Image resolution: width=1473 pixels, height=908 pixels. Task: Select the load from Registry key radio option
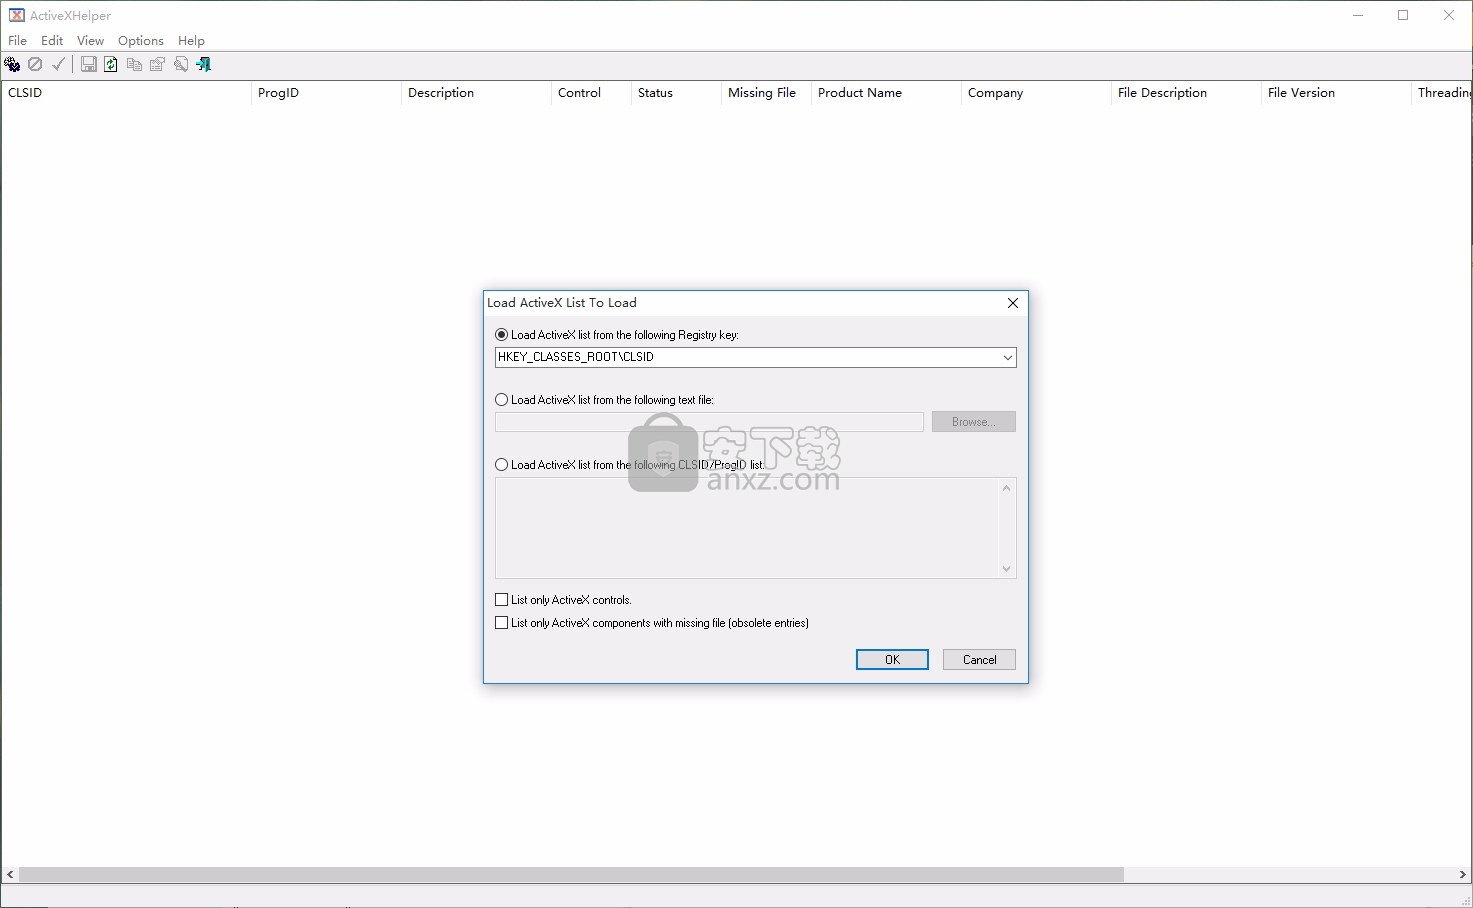click(x=502, y=335)
